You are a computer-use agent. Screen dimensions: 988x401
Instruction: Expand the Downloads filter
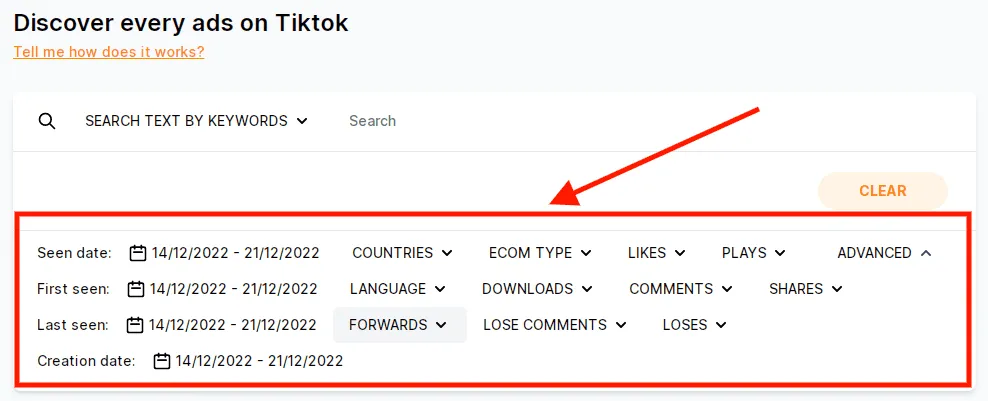[537, 289]
